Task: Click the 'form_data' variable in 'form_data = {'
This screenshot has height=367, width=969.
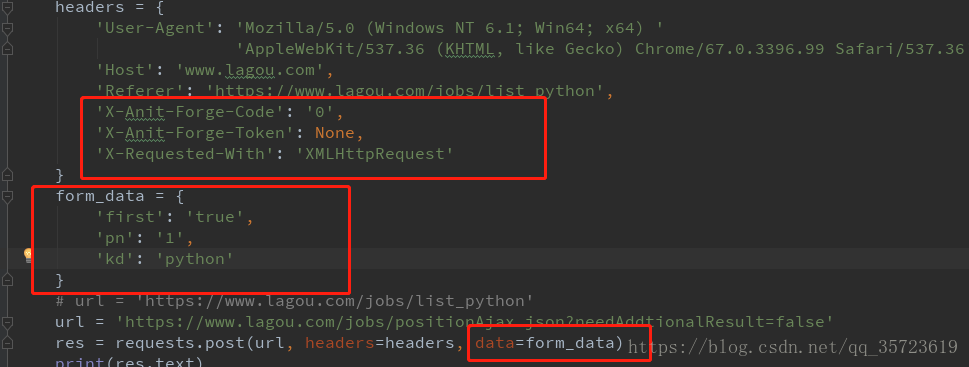Action: tap(100, 196)
